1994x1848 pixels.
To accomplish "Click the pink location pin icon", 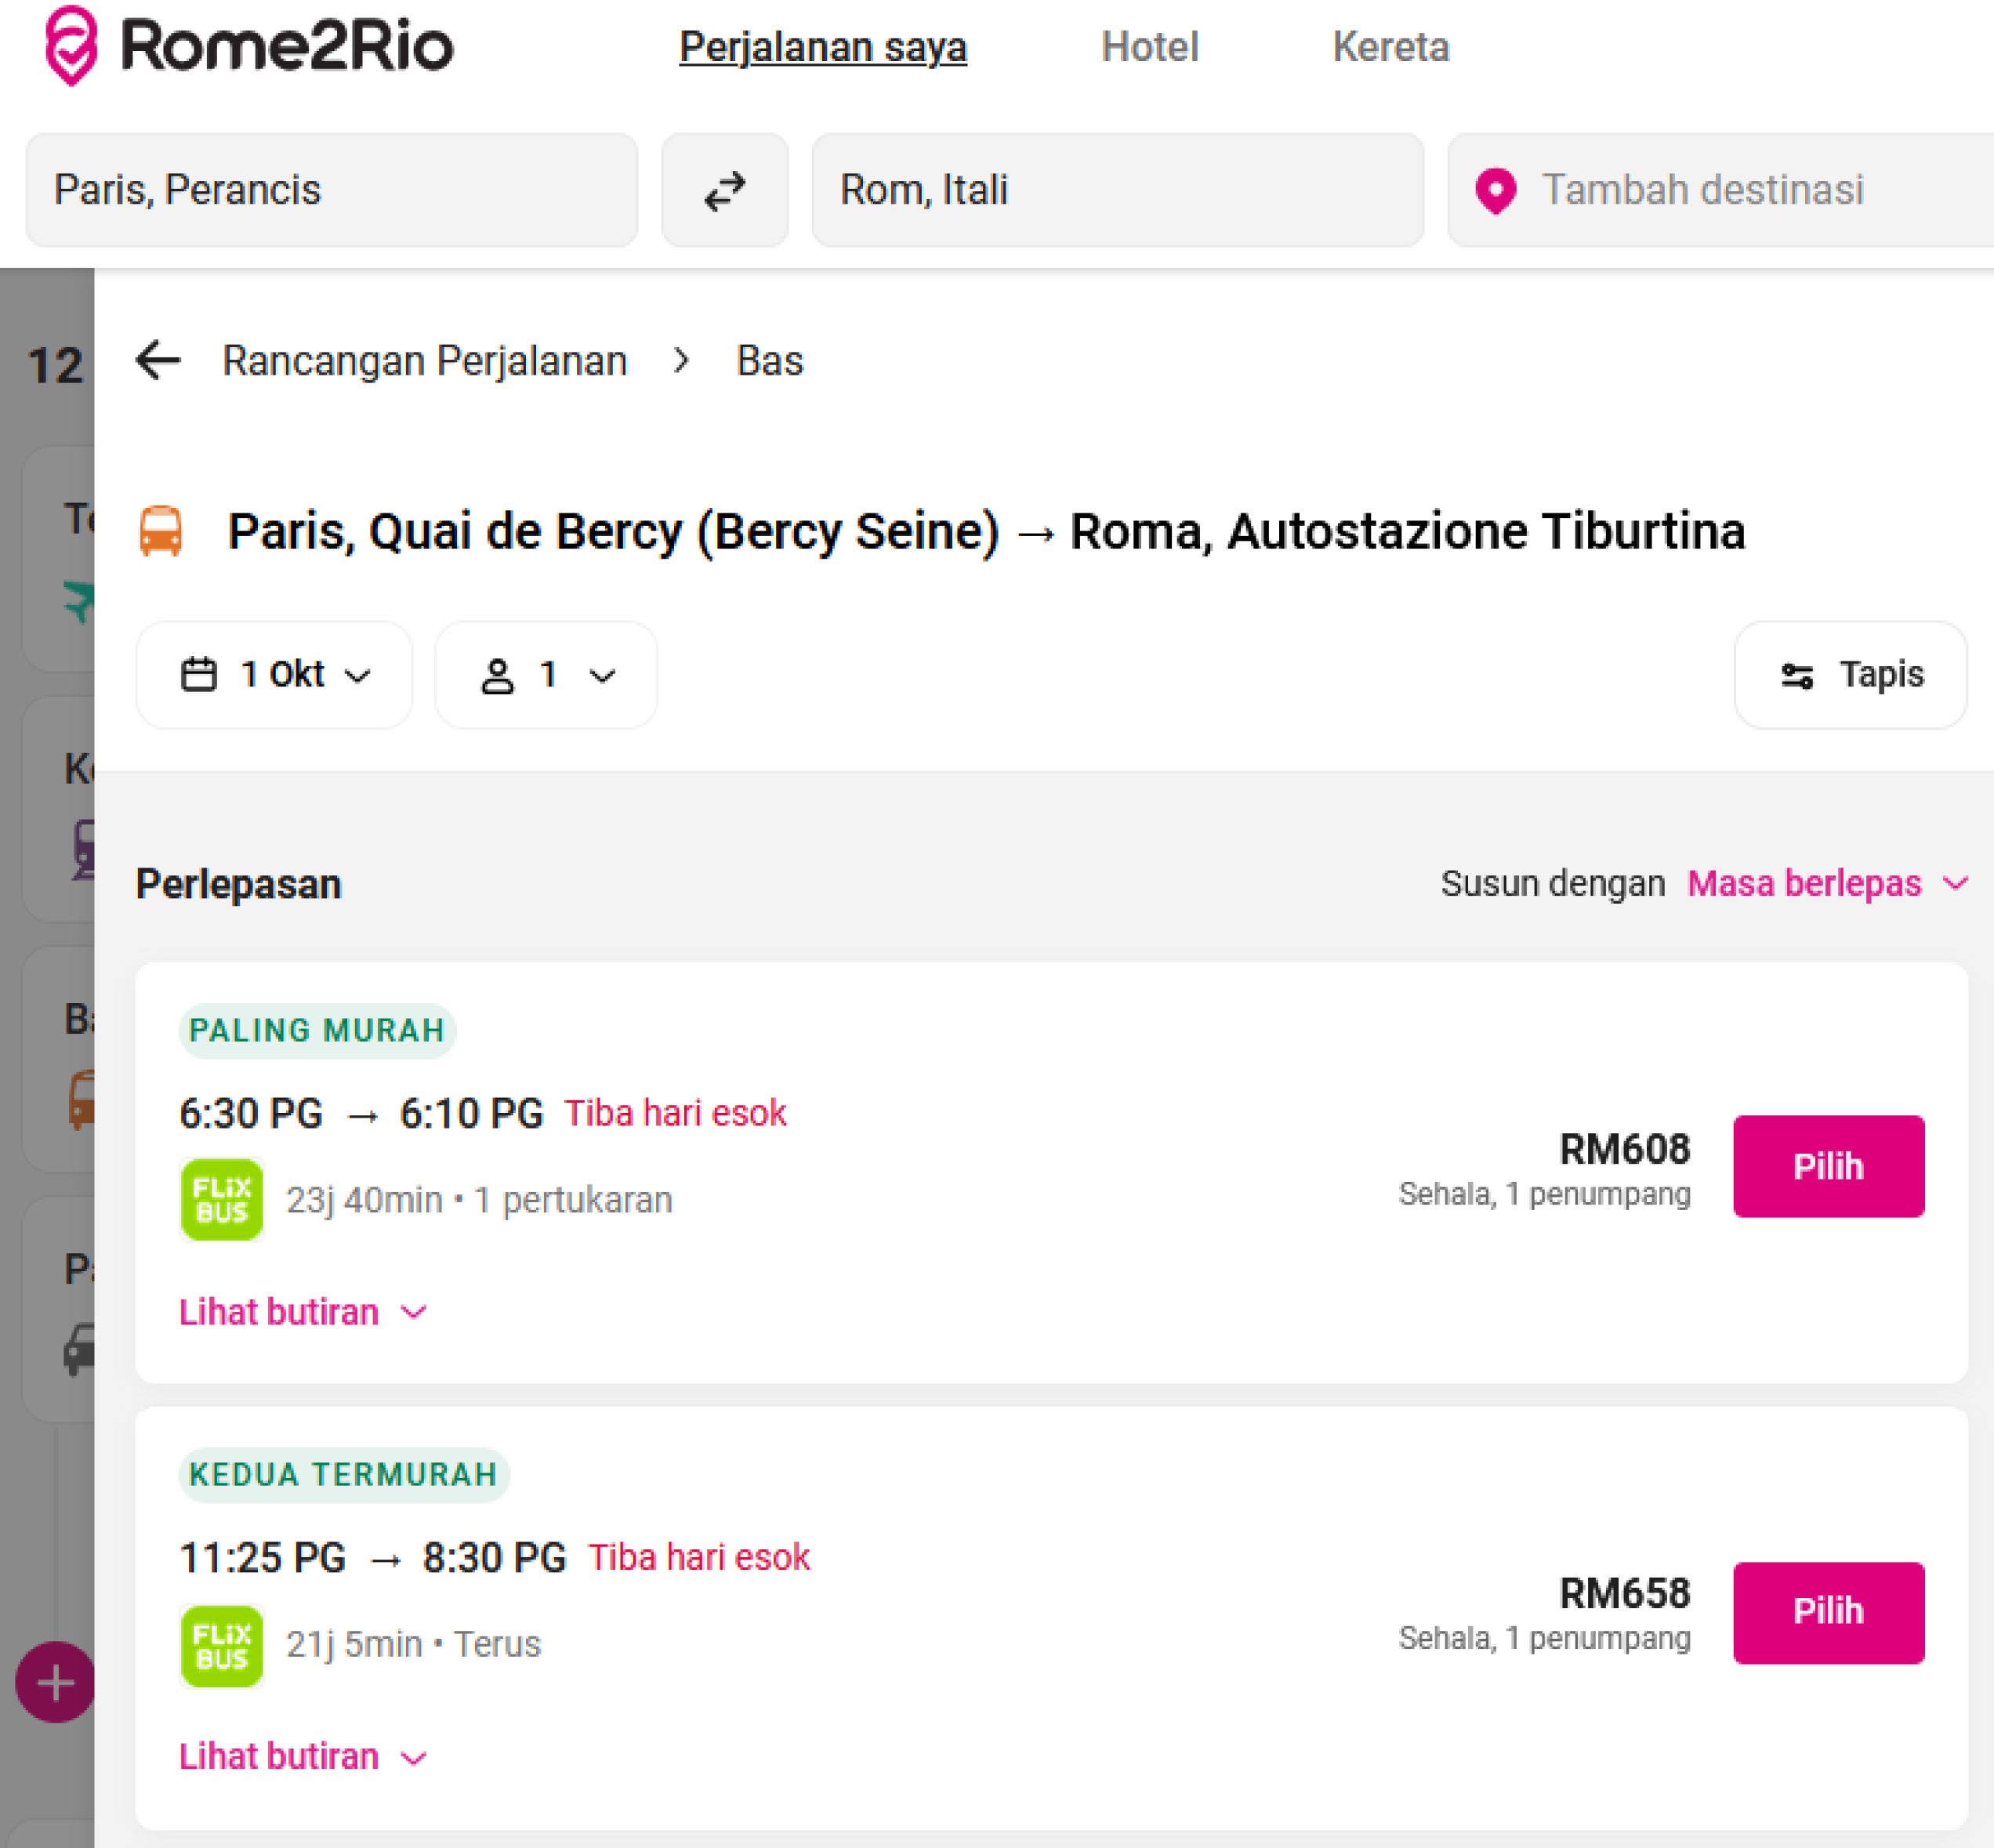I will 1495,190.
